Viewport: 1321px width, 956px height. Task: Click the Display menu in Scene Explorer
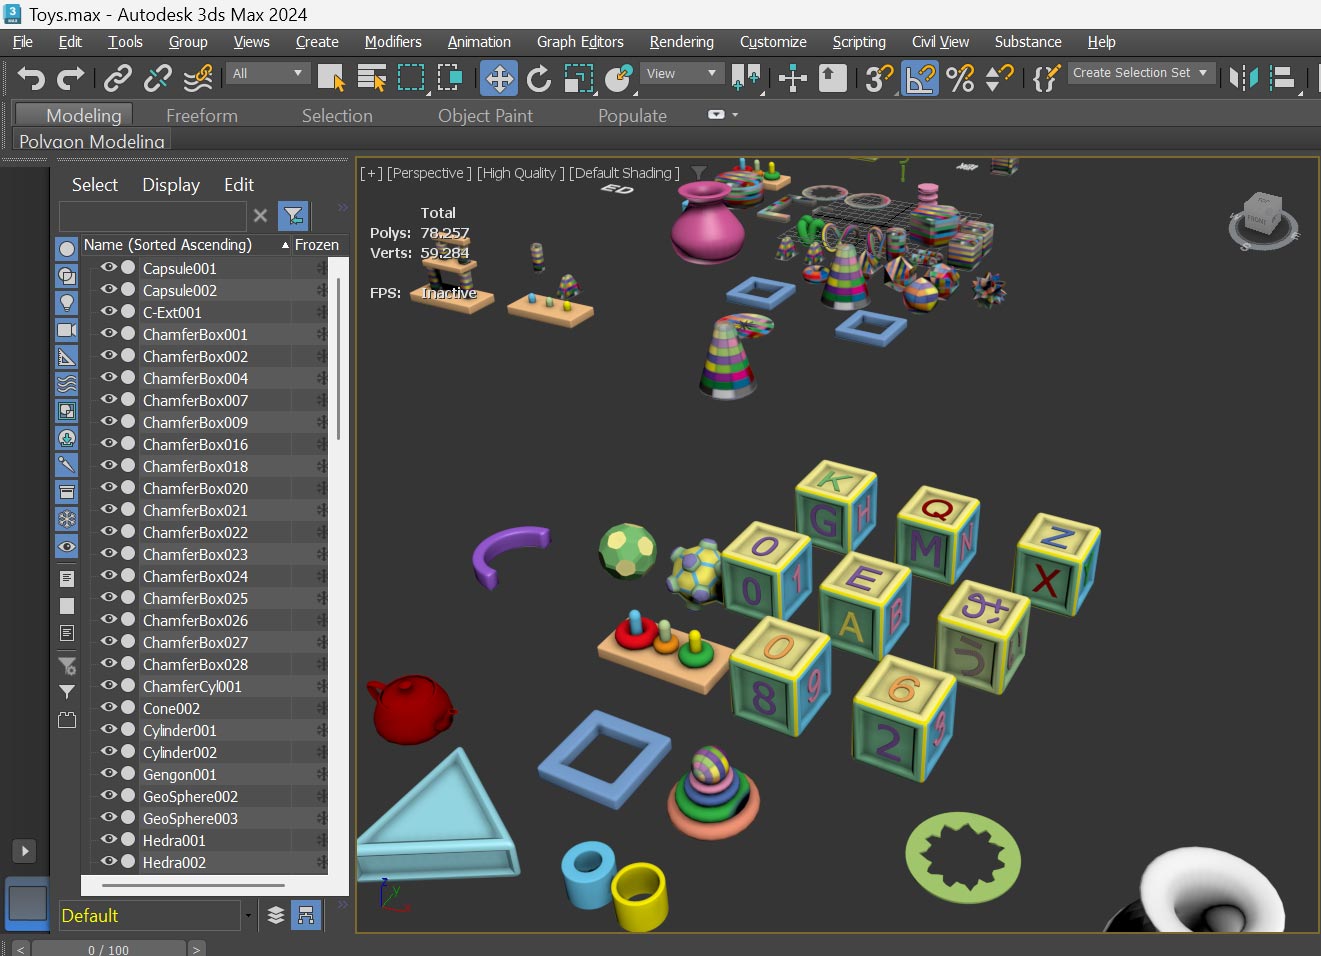[x=170, y=185]
